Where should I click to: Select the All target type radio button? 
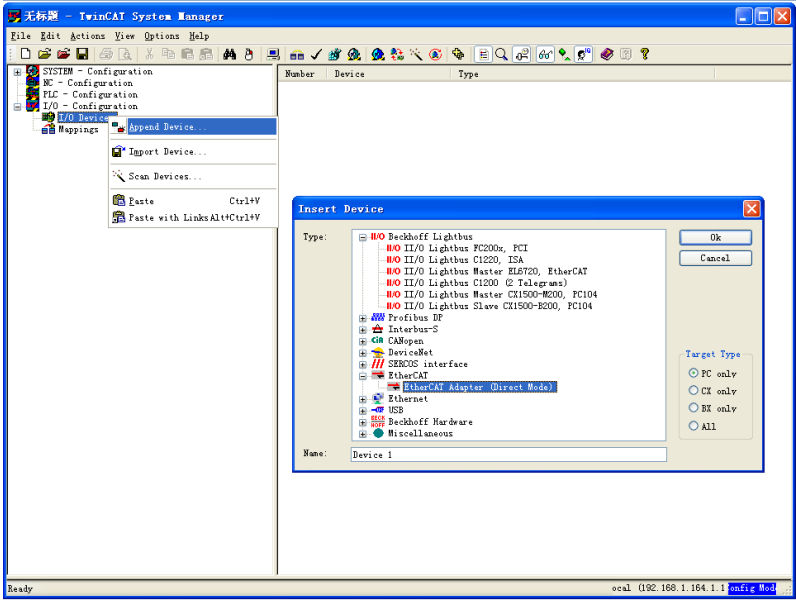click(x=693, y=426)
